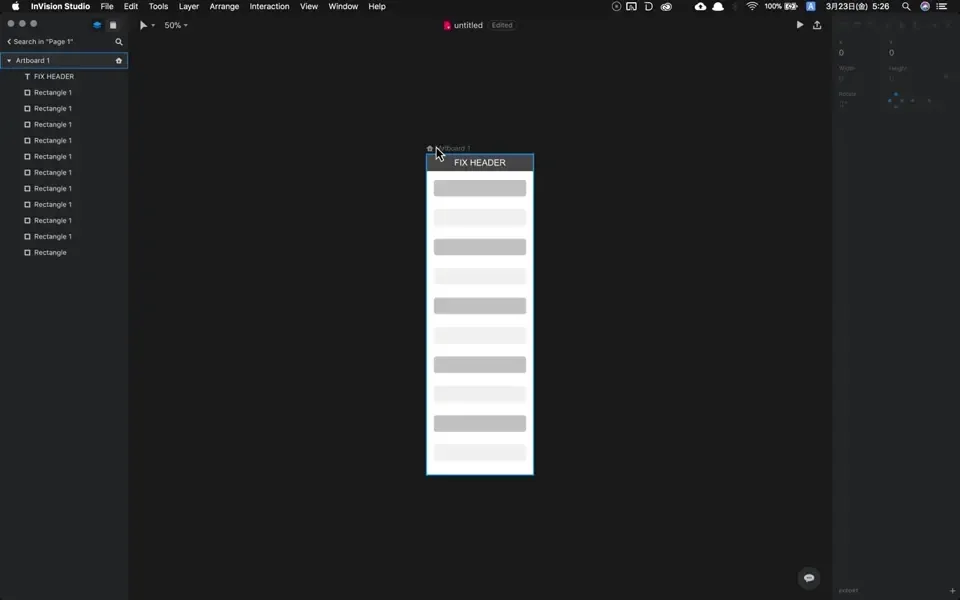960x600 pixels.
Task: Open macOS Spotlight search icon
Action: click(906, 7)
